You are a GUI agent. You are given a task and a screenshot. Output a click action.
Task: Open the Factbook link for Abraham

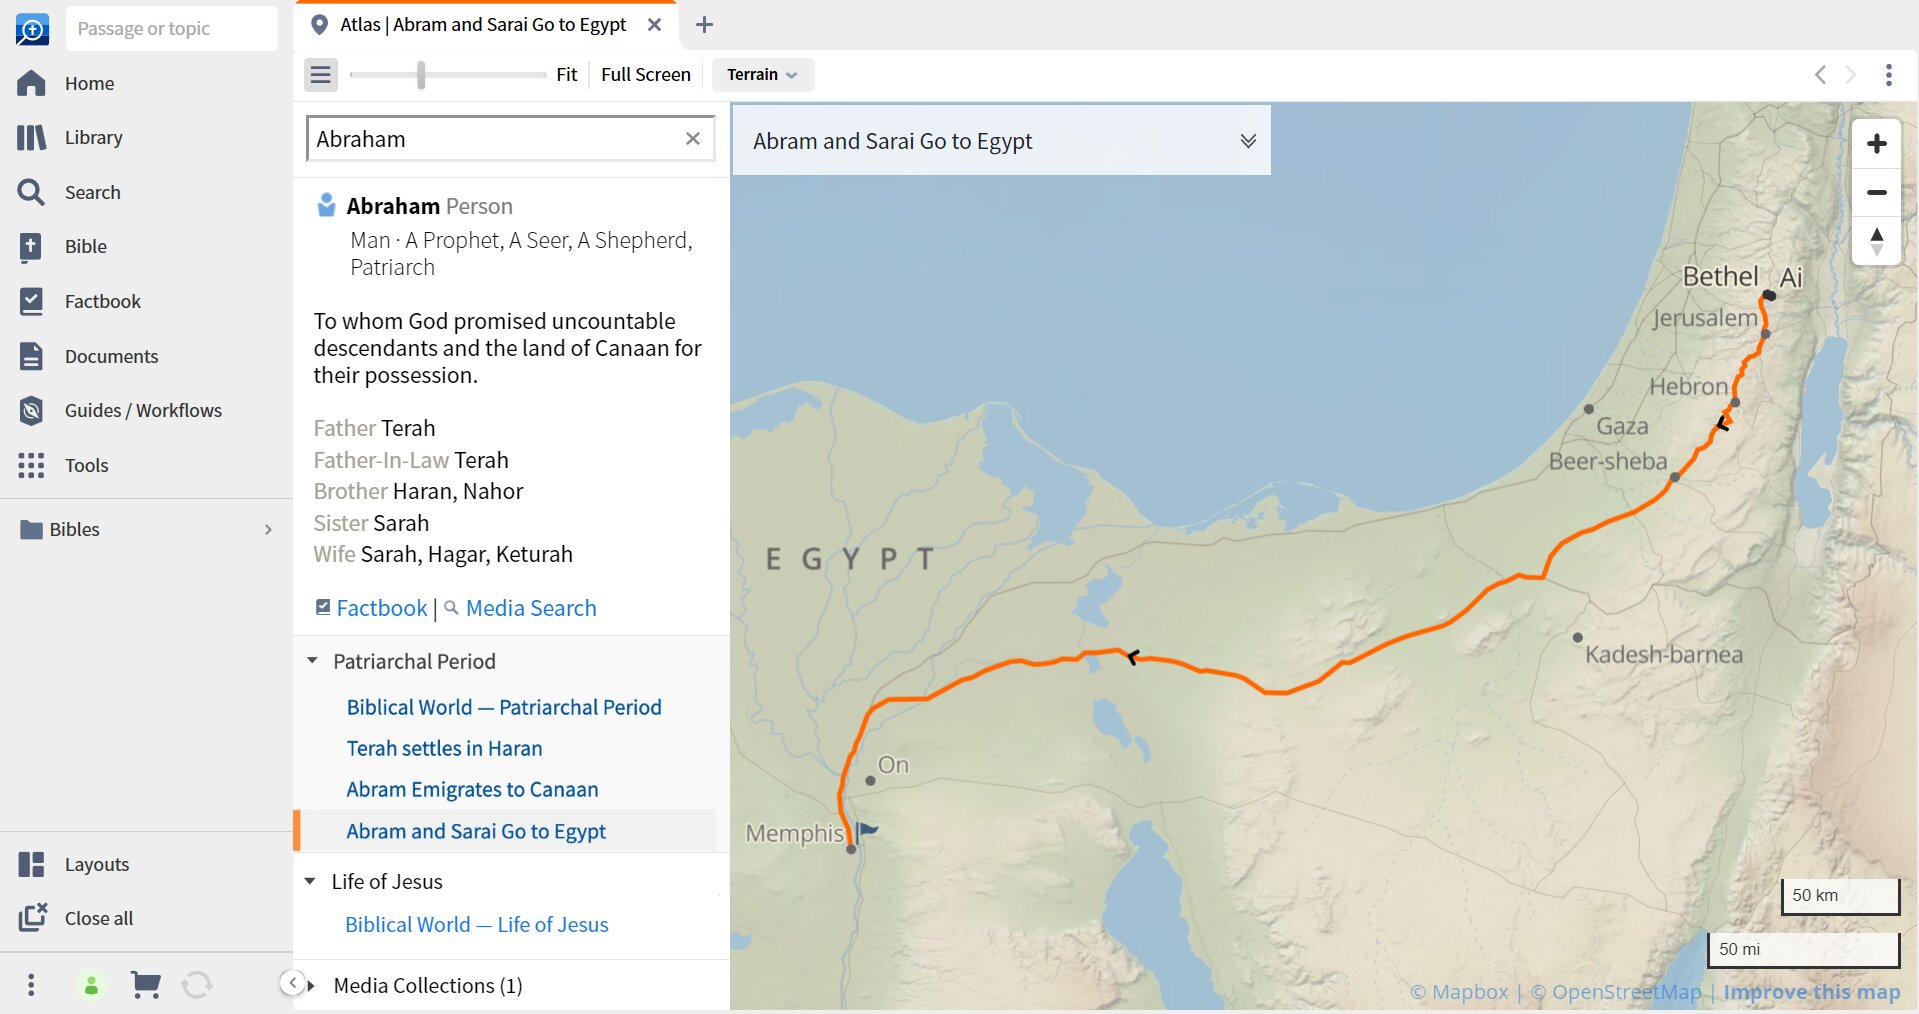point(380,608)
